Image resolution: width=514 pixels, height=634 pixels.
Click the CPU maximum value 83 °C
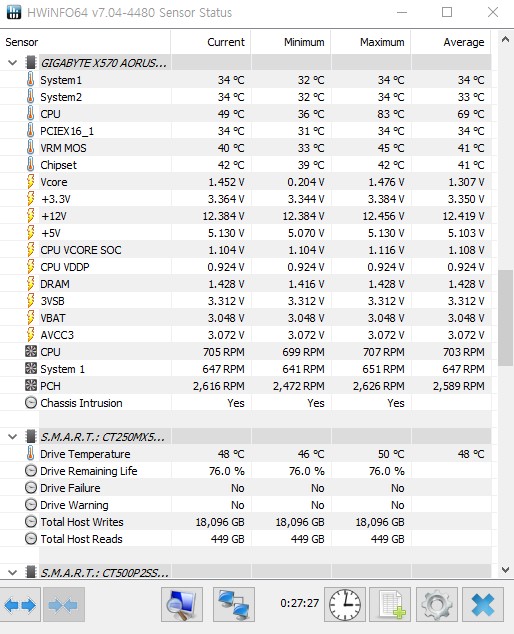pos(391,114)
